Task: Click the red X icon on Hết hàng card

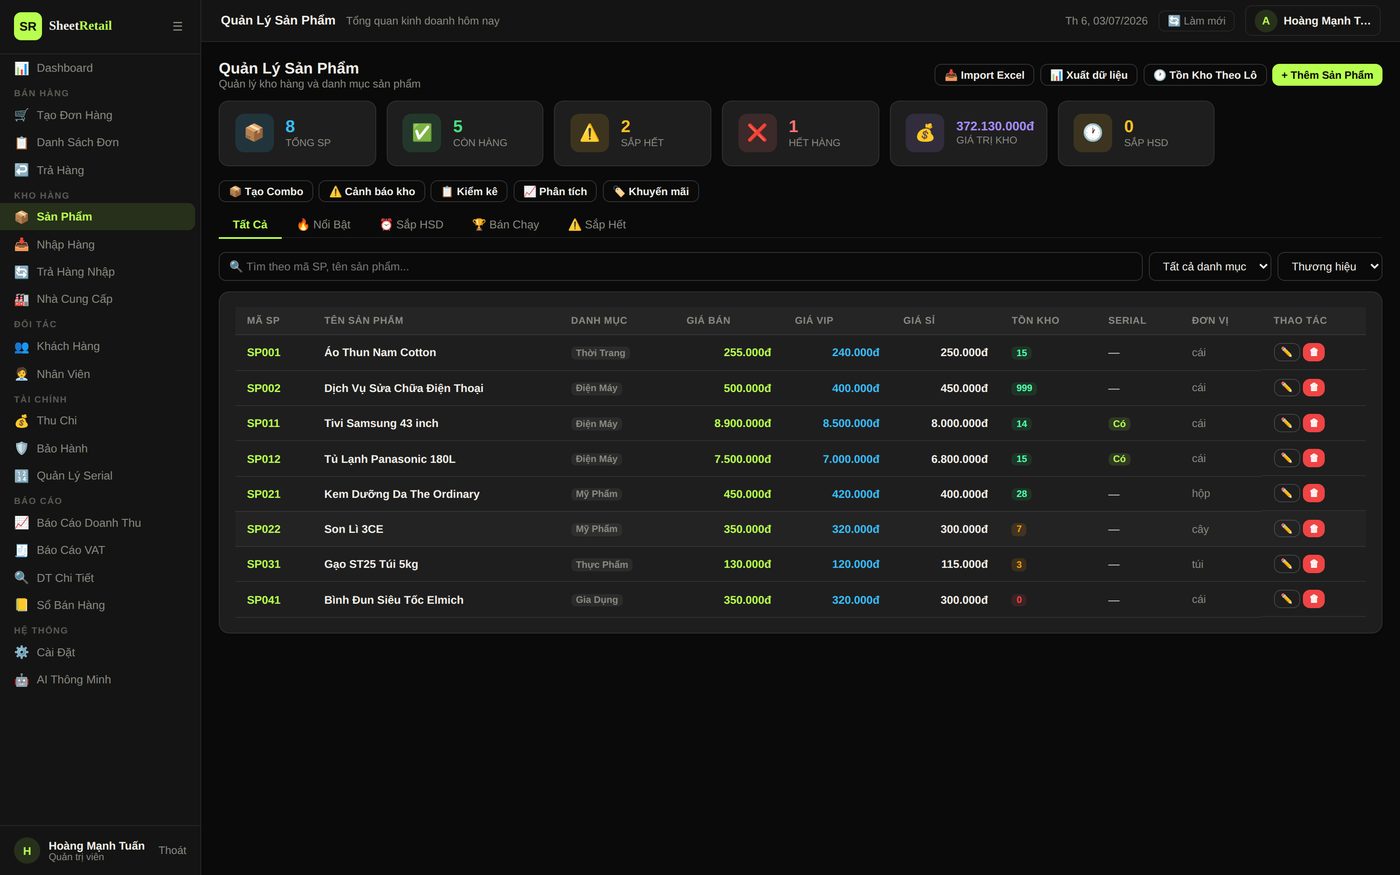Action: pos(757,133)
